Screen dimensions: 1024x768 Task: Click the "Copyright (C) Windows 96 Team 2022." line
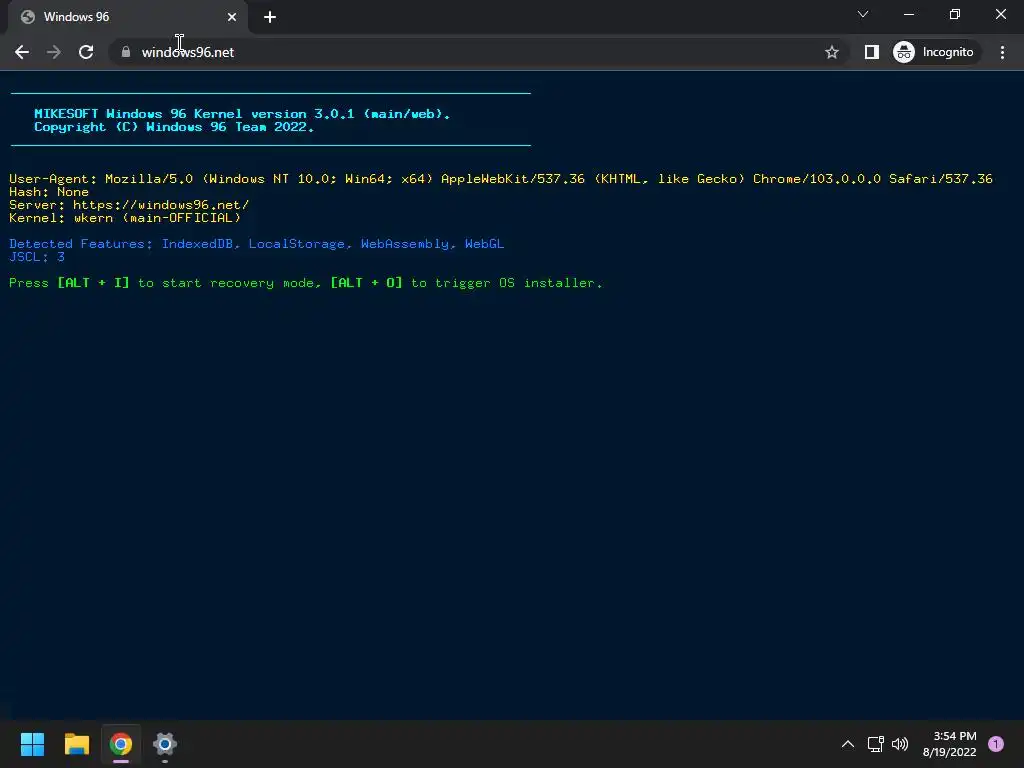point(174,127)
